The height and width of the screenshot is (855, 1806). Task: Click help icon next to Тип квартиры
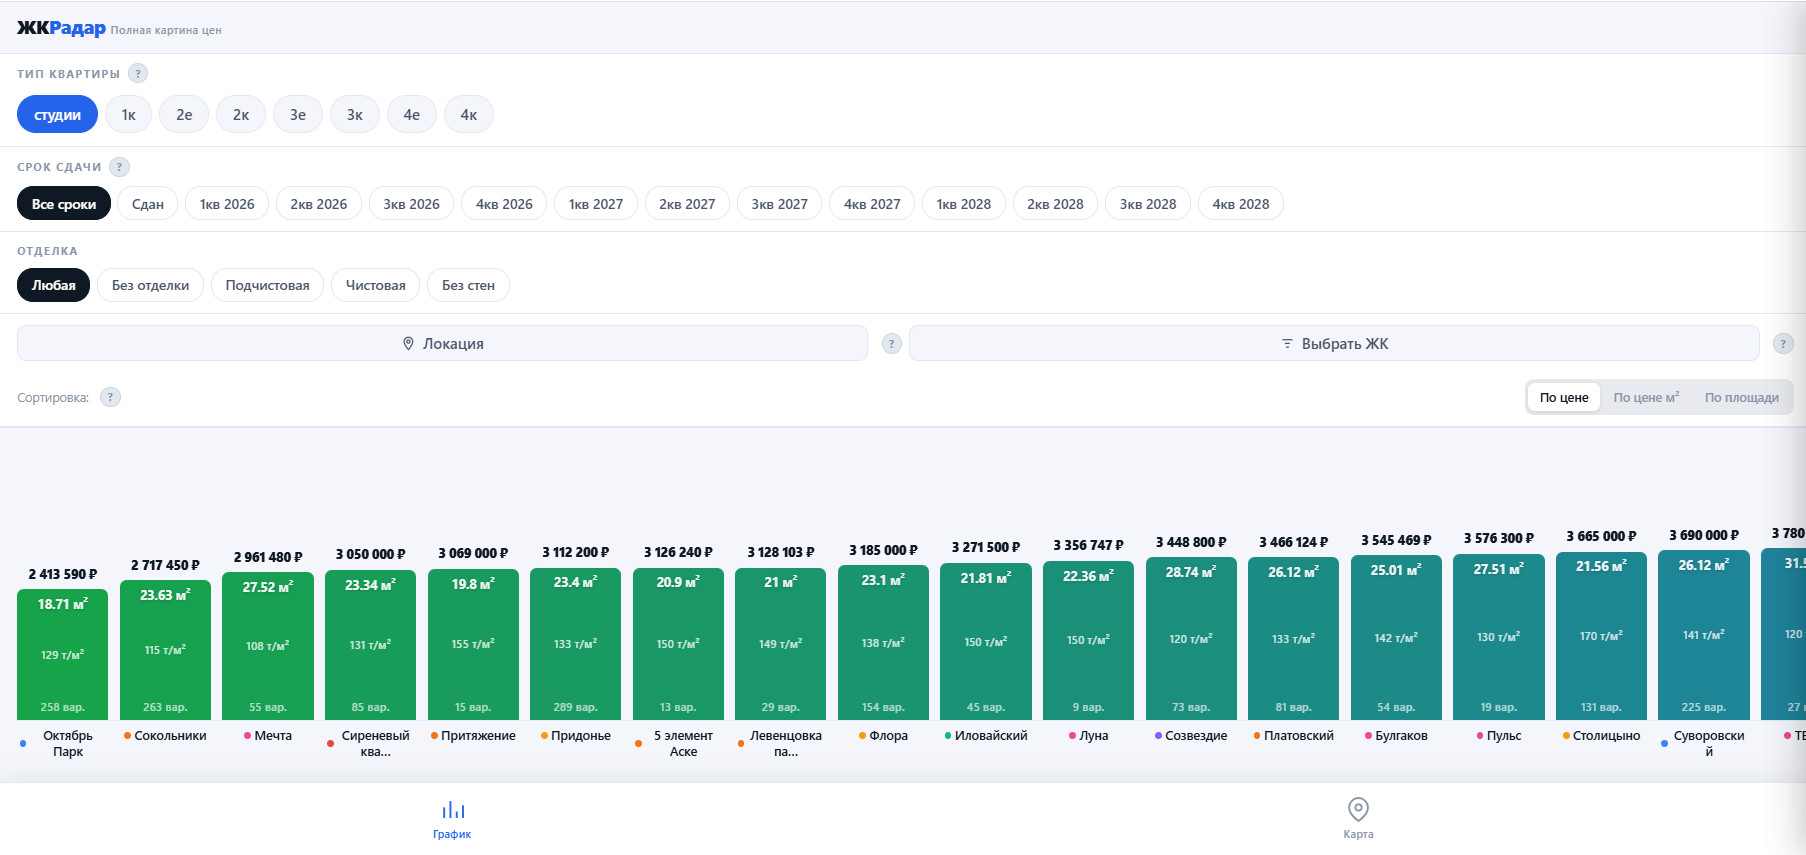(x=138, y=73)
